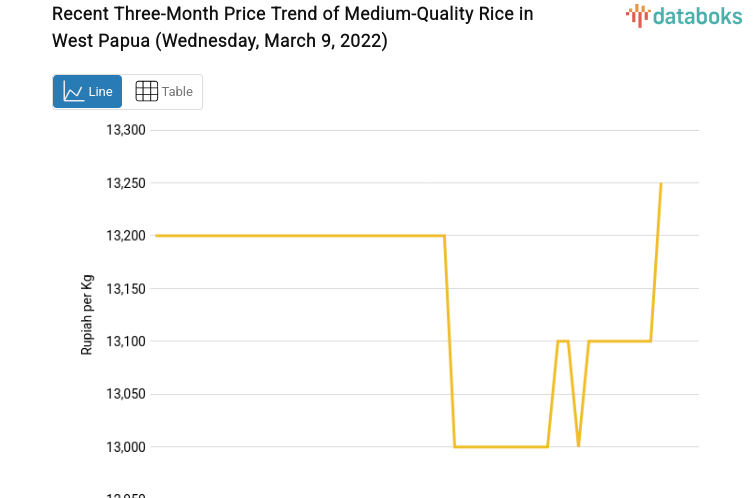Click the sharp narrow dip to 13,000
The width and height of the screenshot is (753, 498).
click(x=578, y=444)
